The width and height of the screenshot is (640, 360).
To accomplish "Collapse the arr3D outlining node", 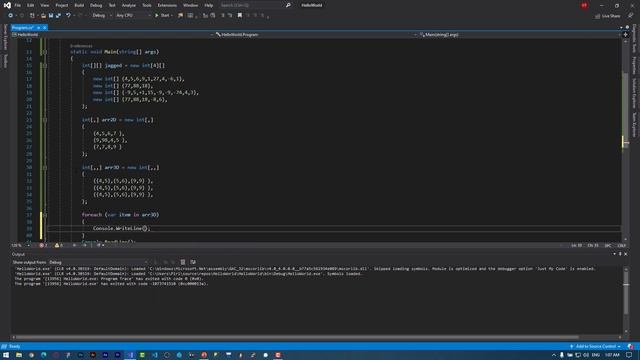I will 44,167.
